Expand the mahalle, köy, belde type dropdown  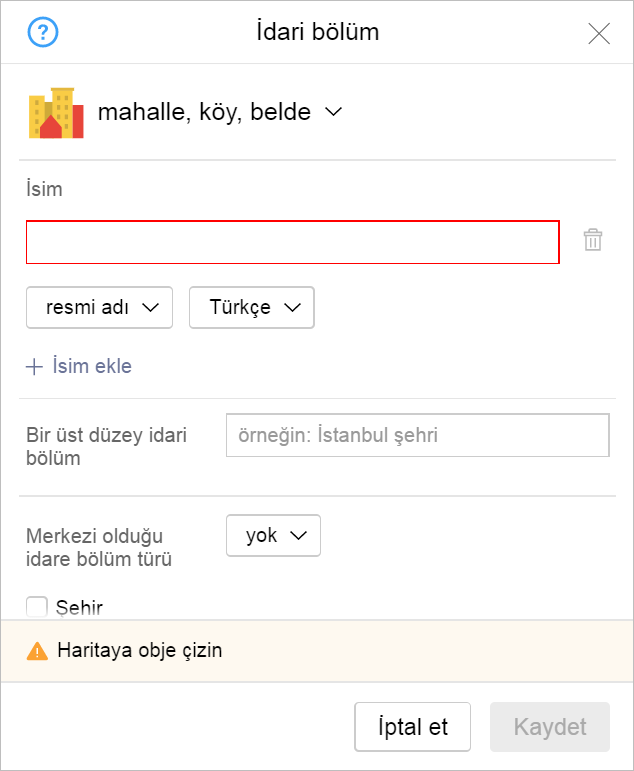[219, 112]
